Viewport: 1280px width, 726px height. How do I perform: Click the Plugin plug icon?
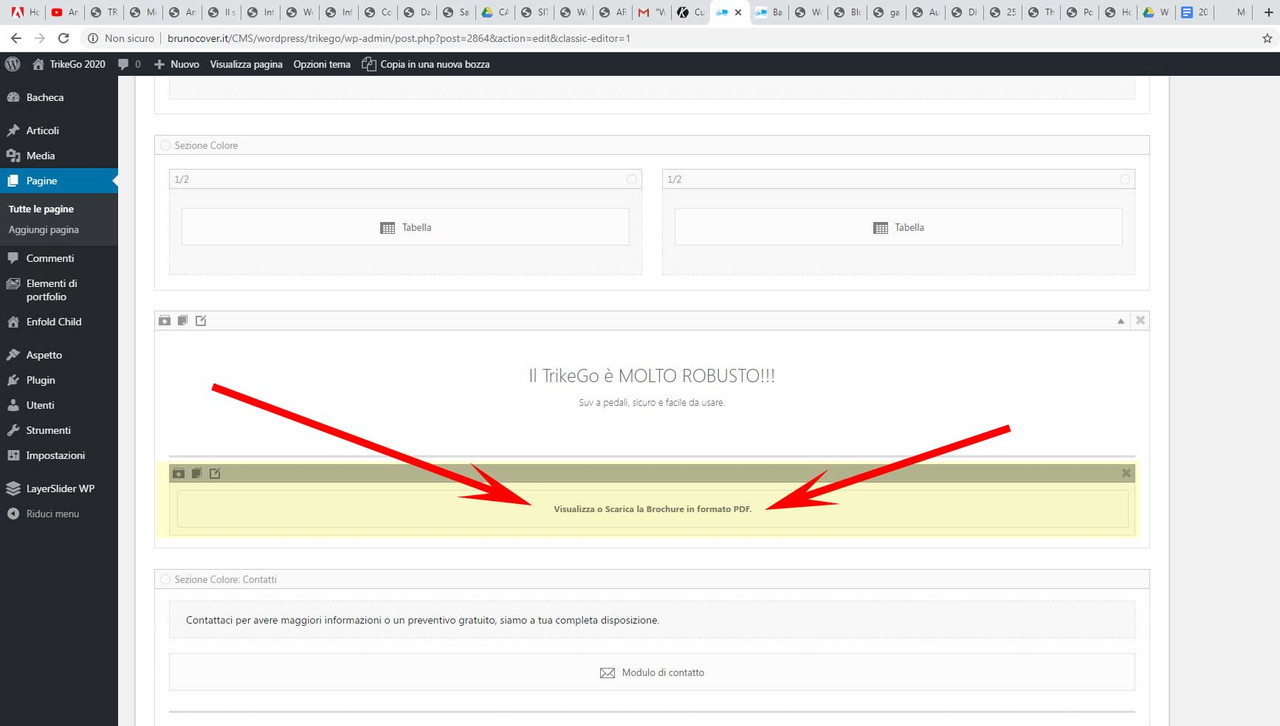point(13,380)
